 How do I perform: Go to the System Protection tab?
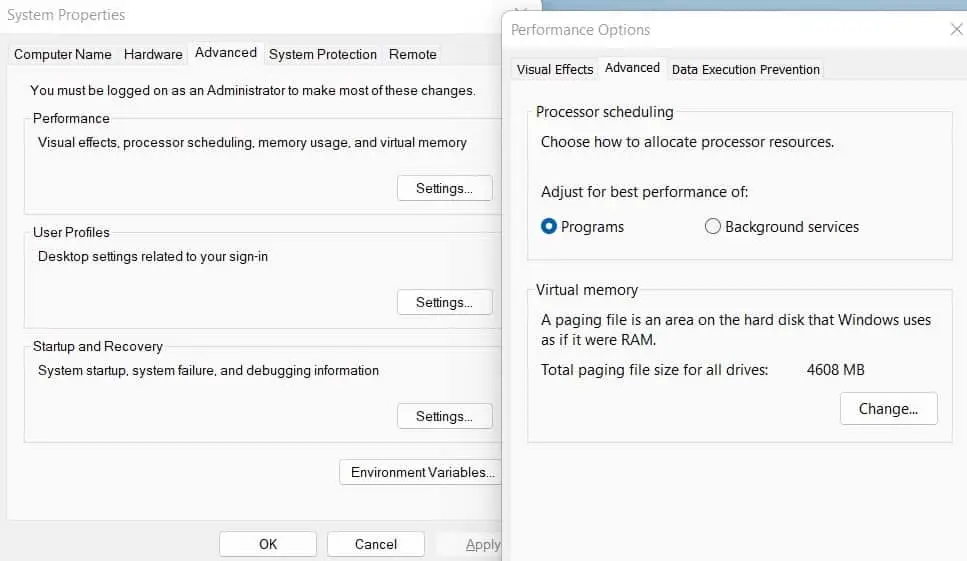coord(323,54)
